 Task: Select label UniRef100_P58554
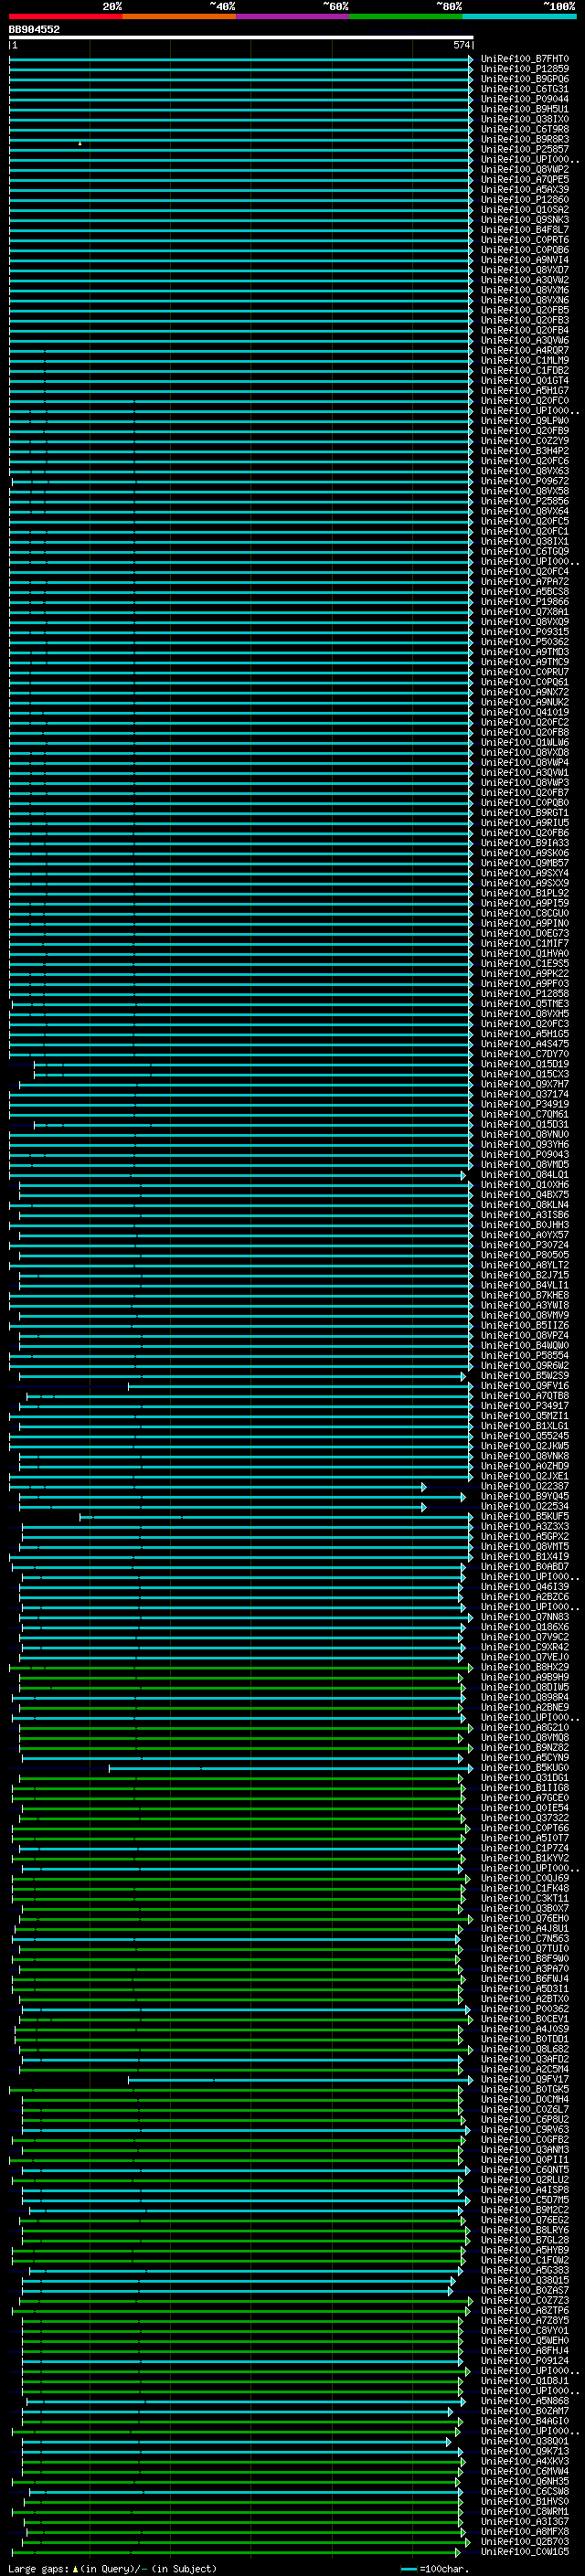[x=525, y=1356]
